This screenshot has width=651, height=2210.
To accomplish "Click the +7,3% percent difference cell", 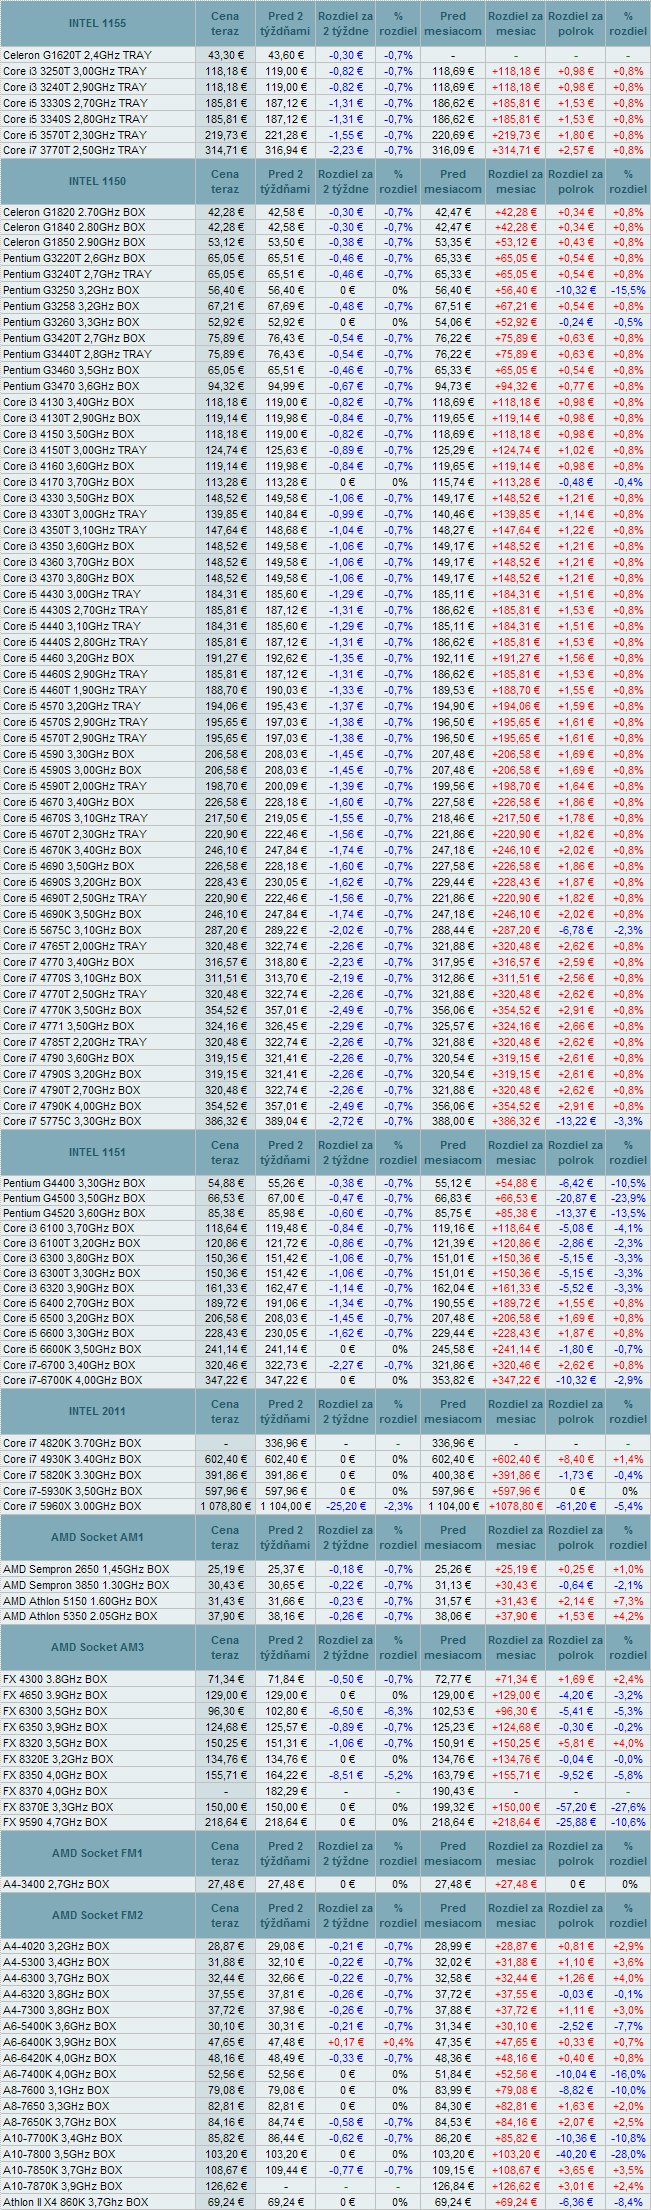I will (628, 1601).
